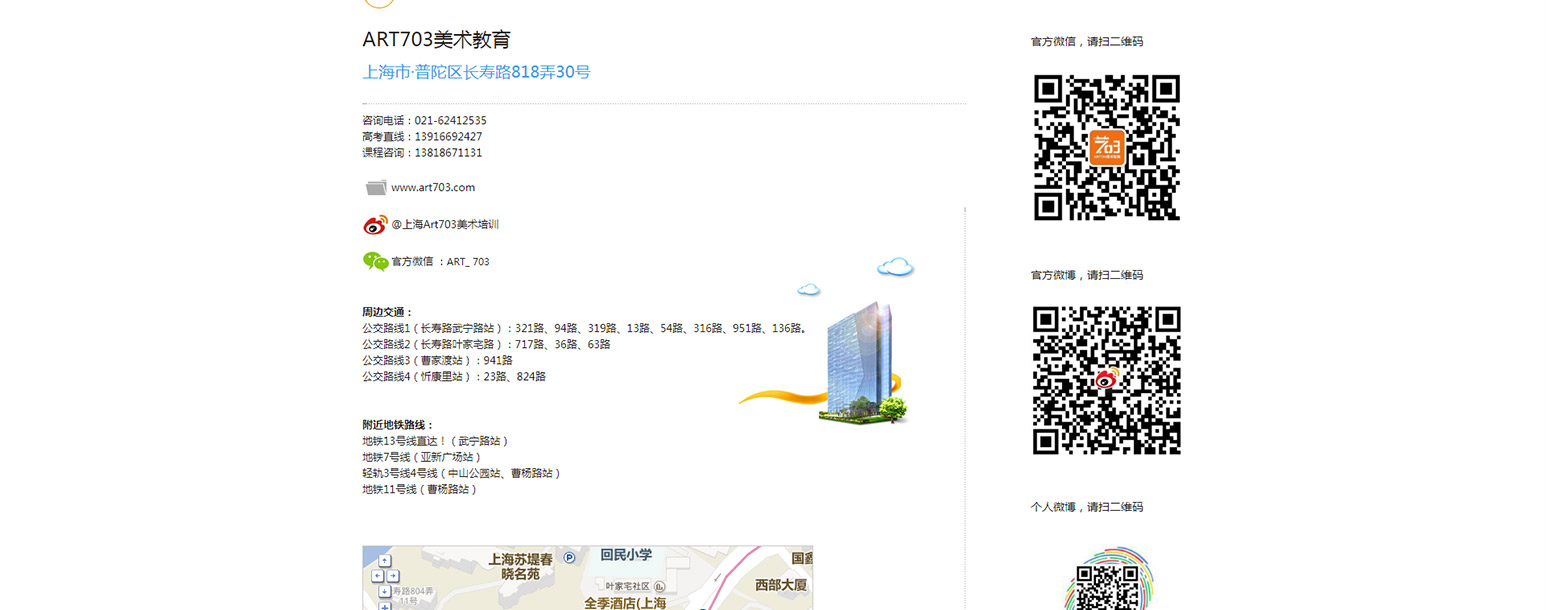This screenshot has height=610, width=1546.
Task: Click the Weibo logo icon beside @上海Art703美术培训
Action: click(x=375, y=225)
